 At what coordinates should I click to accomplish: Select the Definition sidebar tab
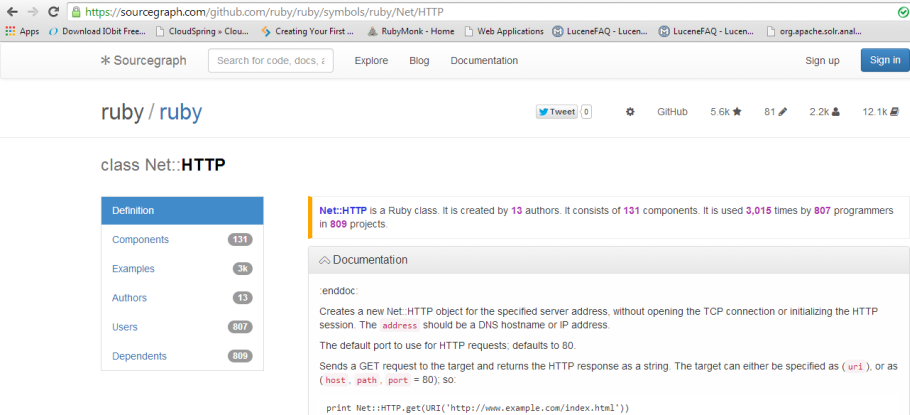tap(182, 211)
